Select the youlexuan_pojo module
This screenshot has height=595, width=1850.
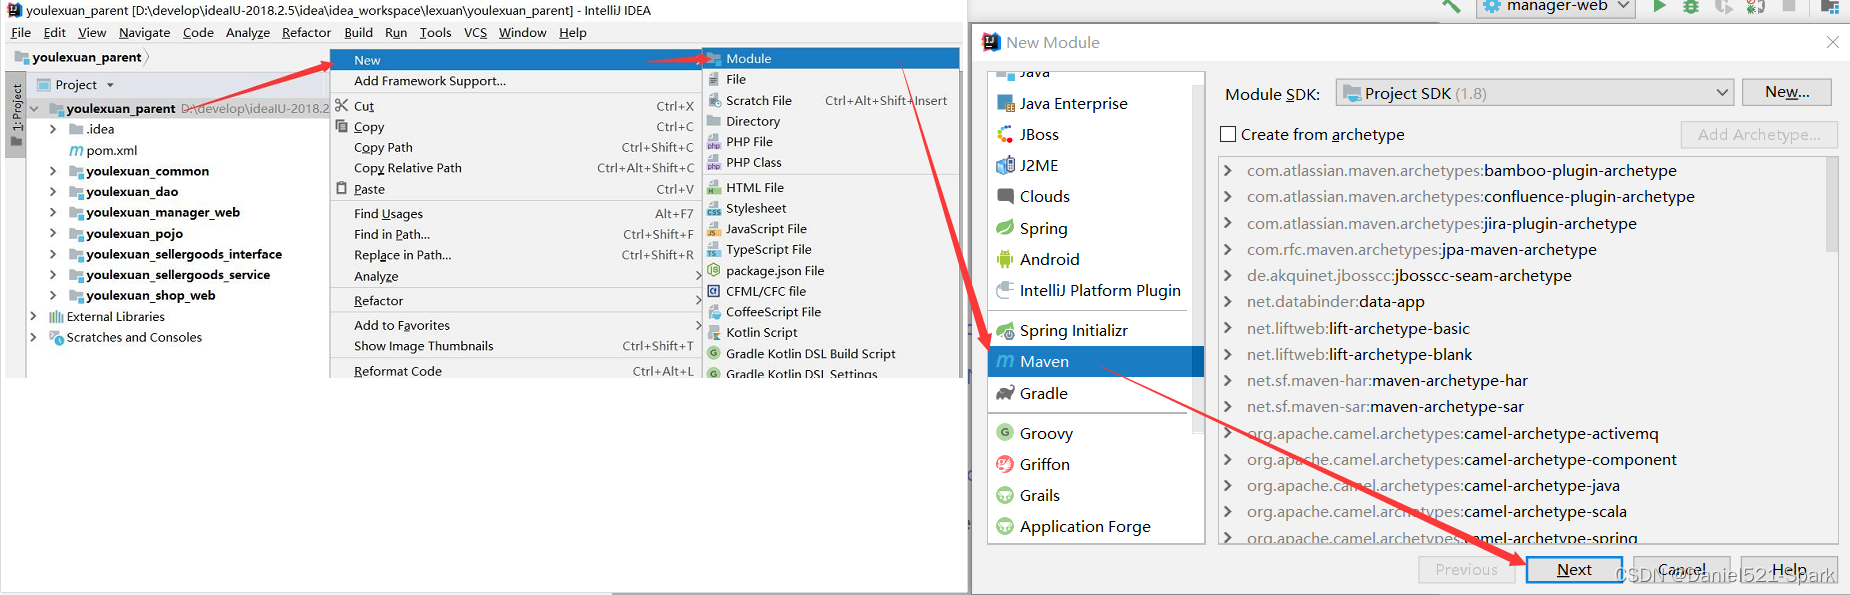[x=134, y=233]
